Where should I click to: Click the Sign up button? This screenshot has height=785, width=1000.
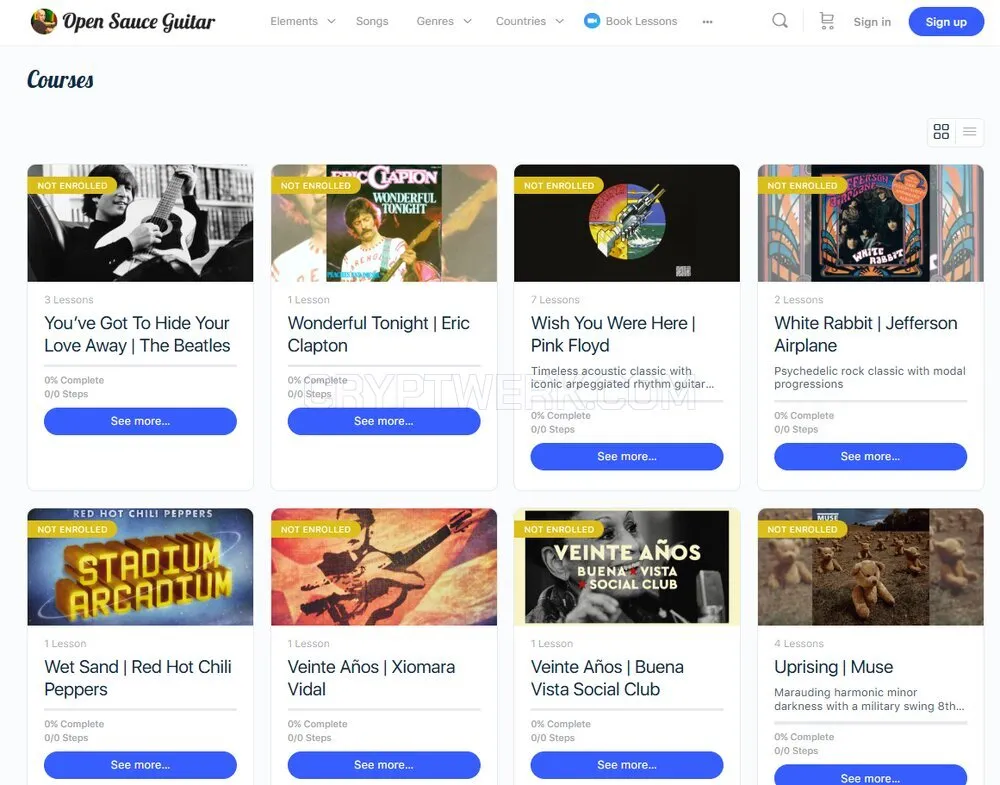tap(946, 22)
